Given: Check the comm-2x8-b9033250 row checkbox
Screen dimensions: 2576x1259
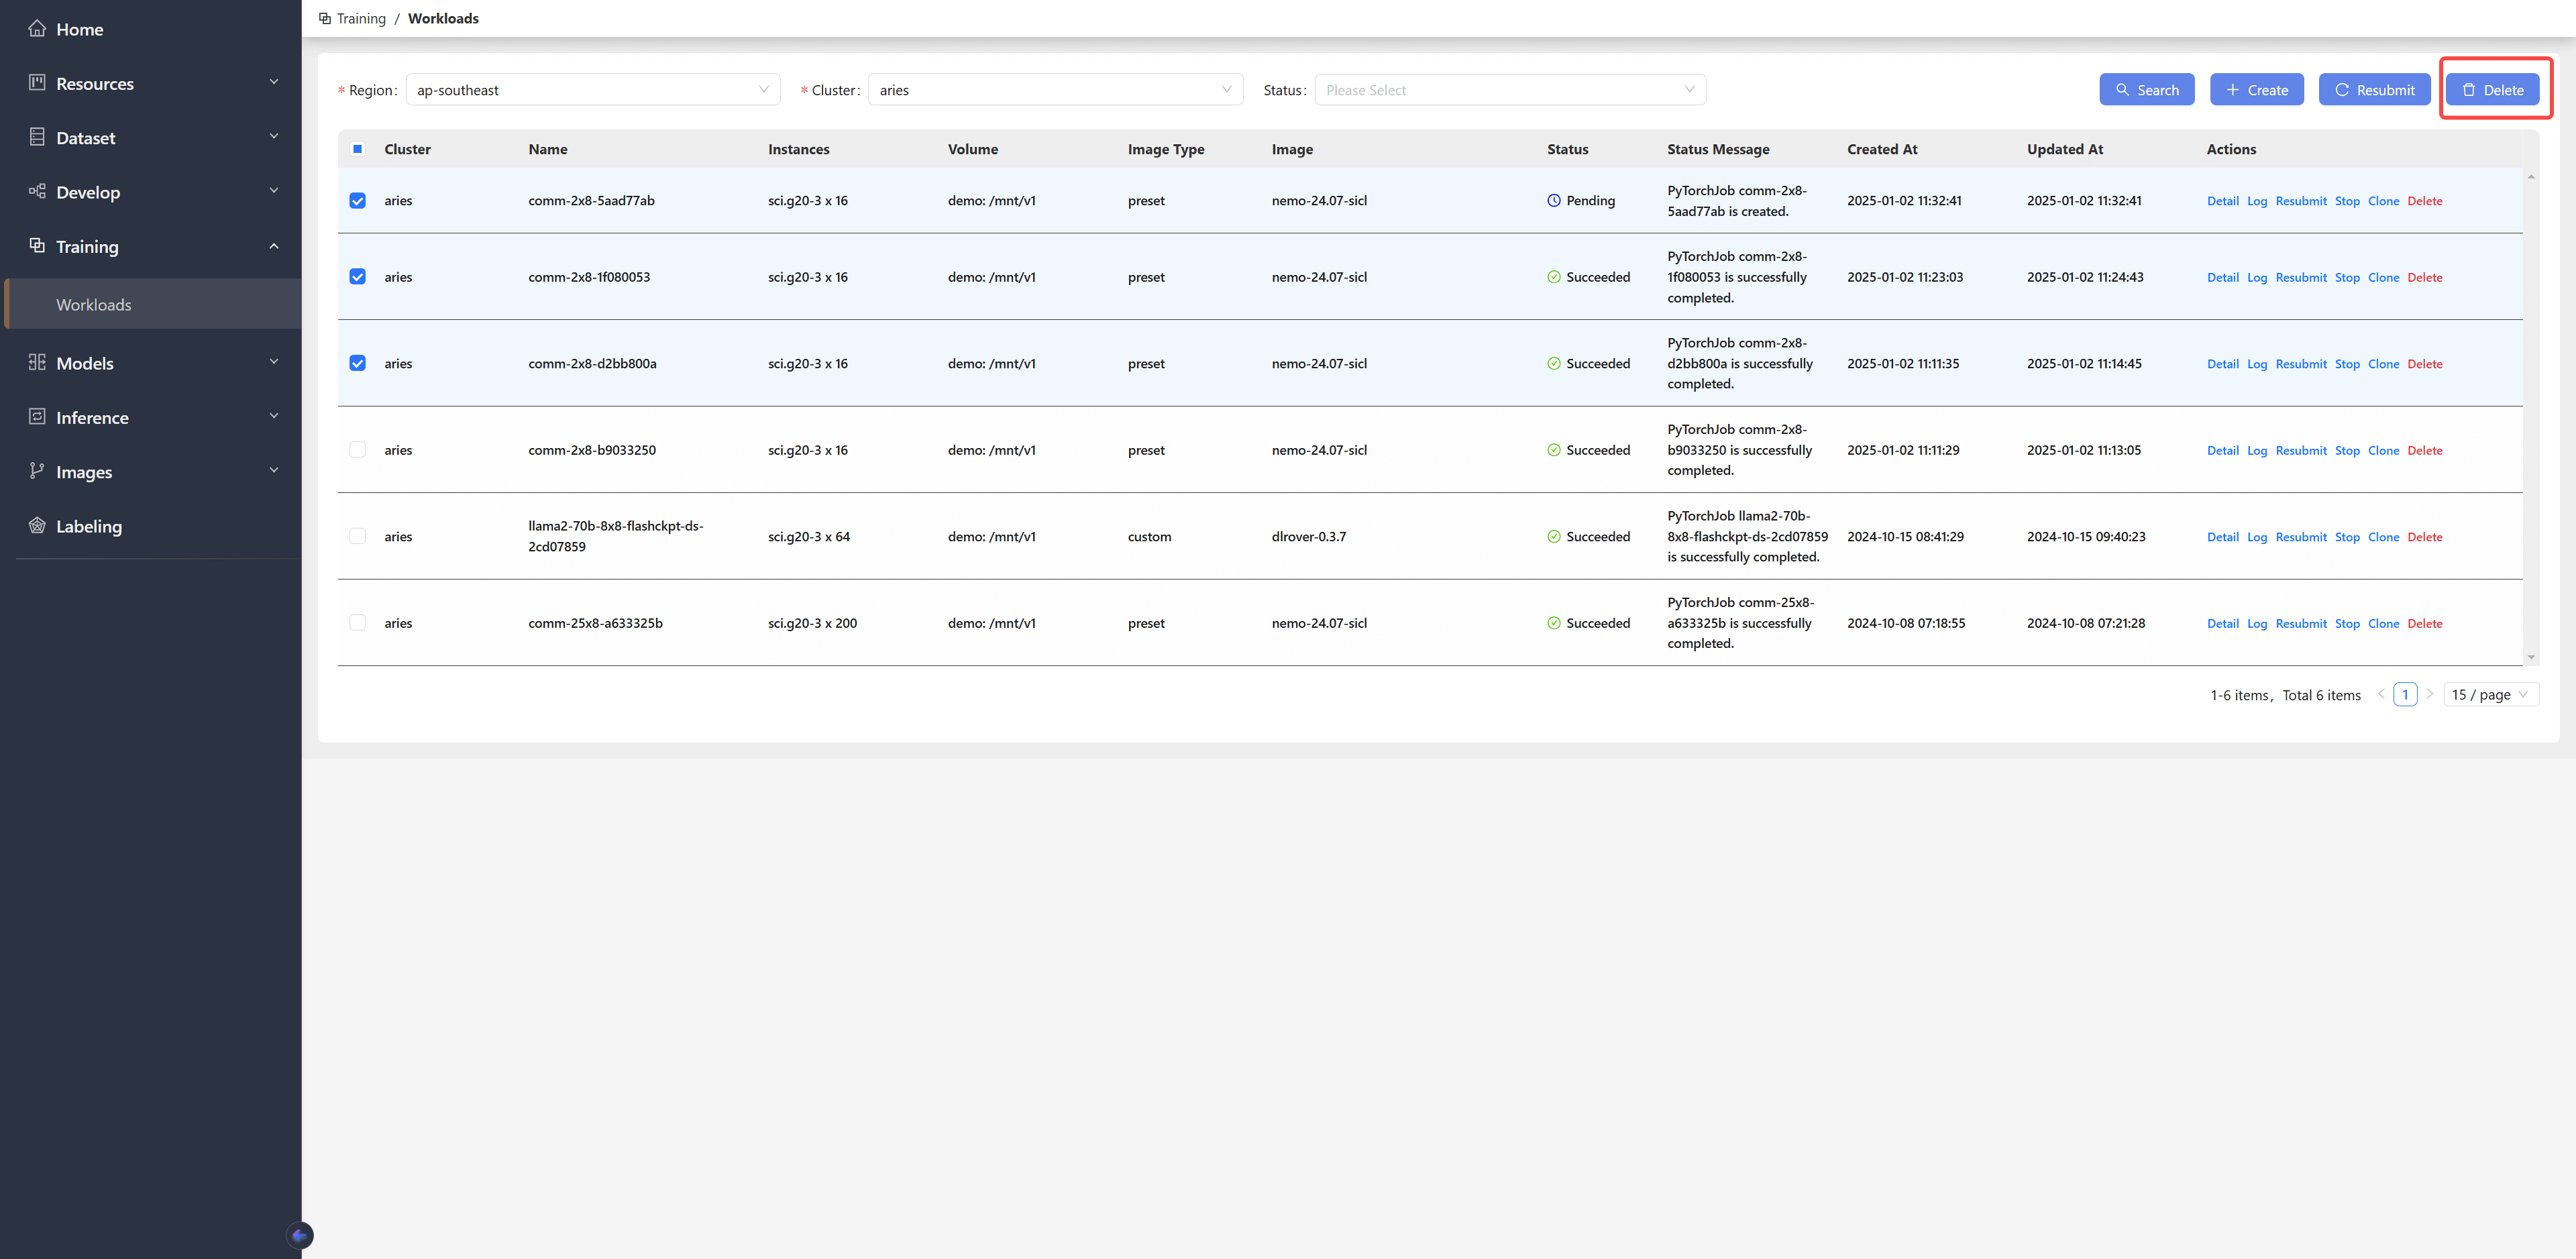Looking at the screenshot, I should (x=357, y=450).
